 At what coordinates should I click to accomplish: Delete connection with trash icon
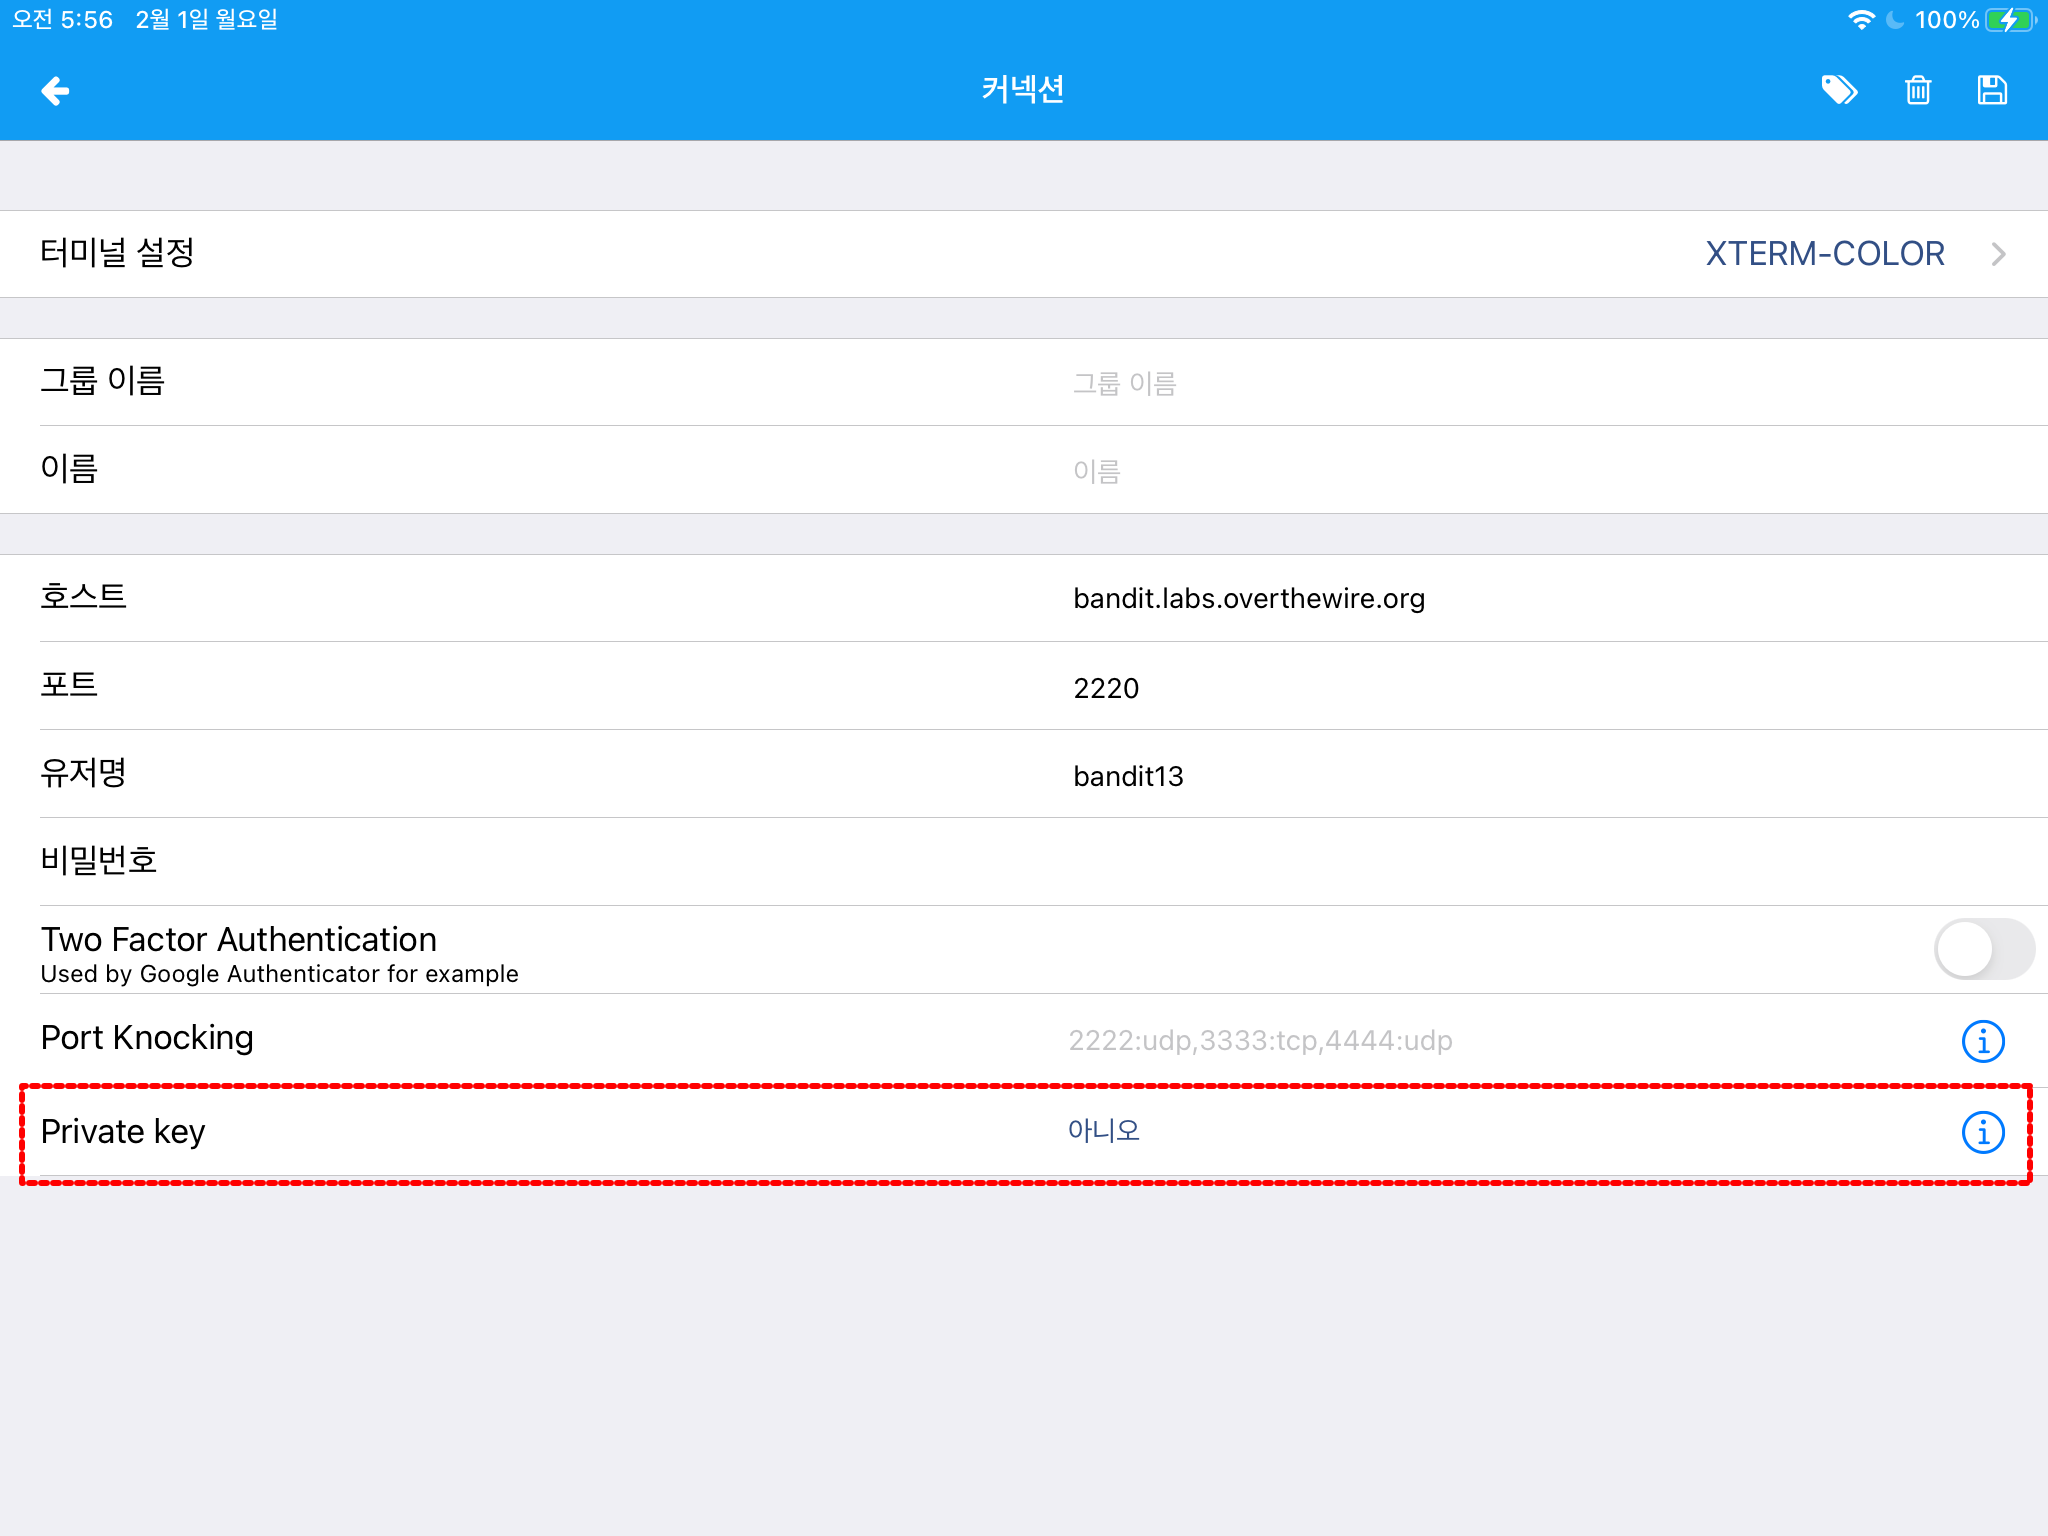click(1917, 91)
